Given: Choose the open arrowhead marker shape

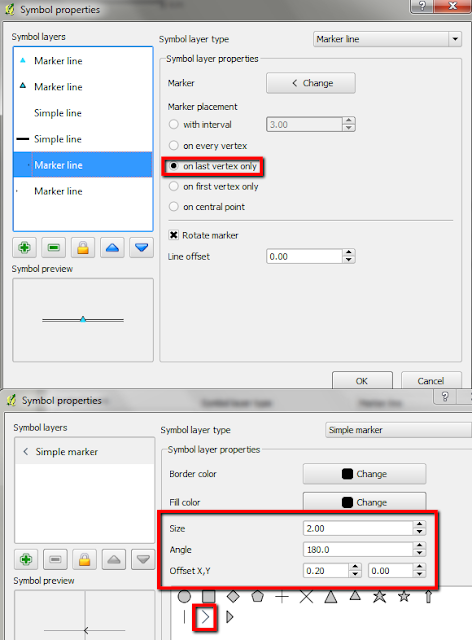Looking at the screenshot, I should tap(205, 617).
